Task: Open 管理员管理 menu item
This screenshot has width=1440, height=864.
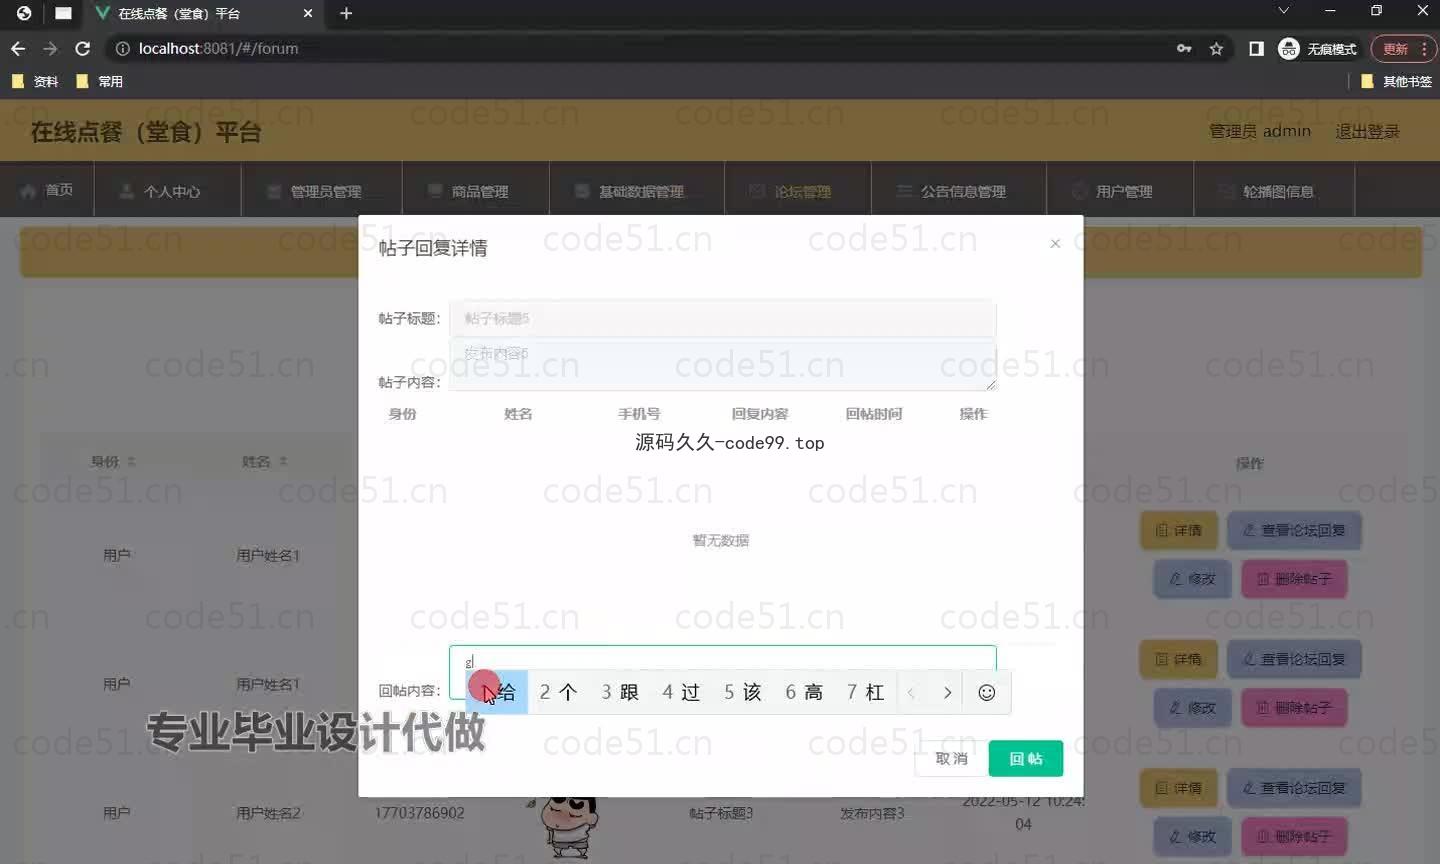Action: pos(314,191)
